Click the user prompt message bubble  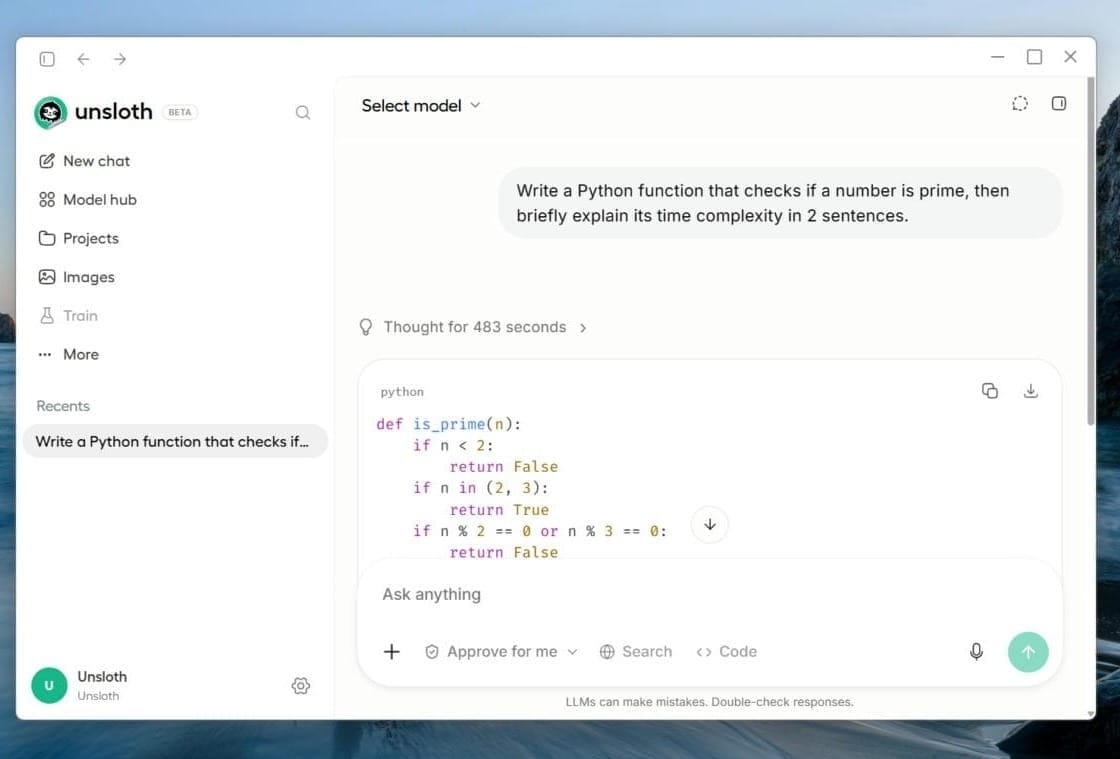(x=779, y=203)
